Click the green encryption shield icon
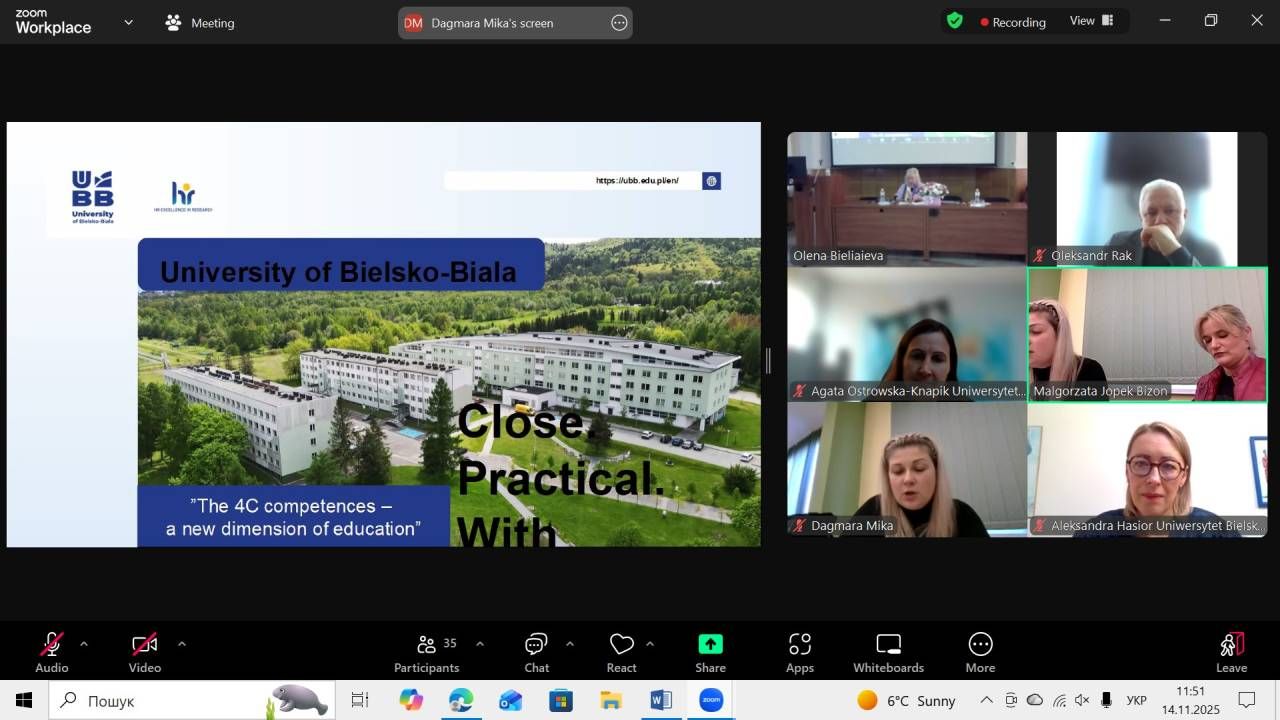This screenshot has width=1280, height=720. tap(955, 21)
